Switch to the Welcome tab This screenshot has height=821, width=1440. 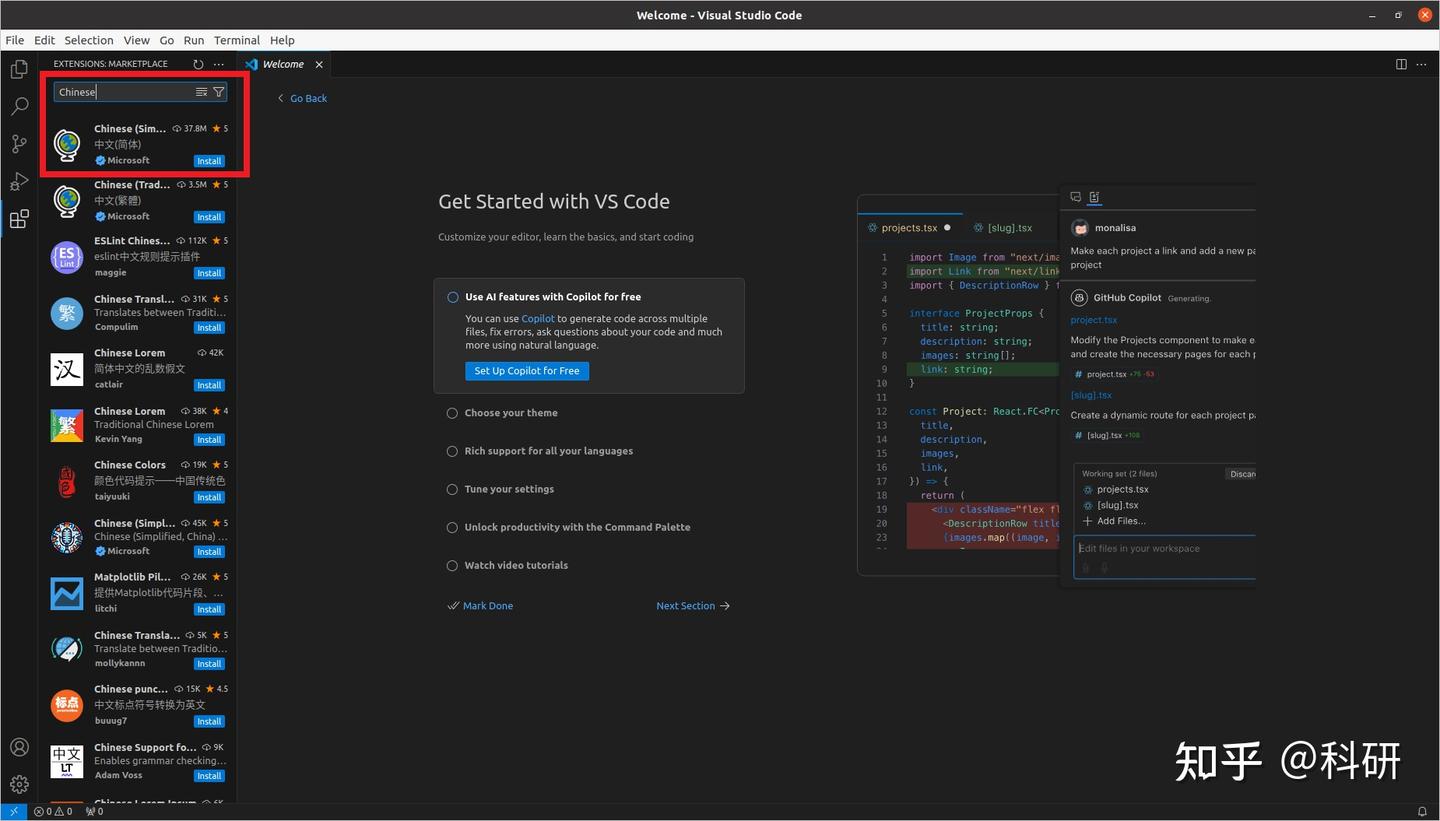pyautogui.click(x=282, y=64)
